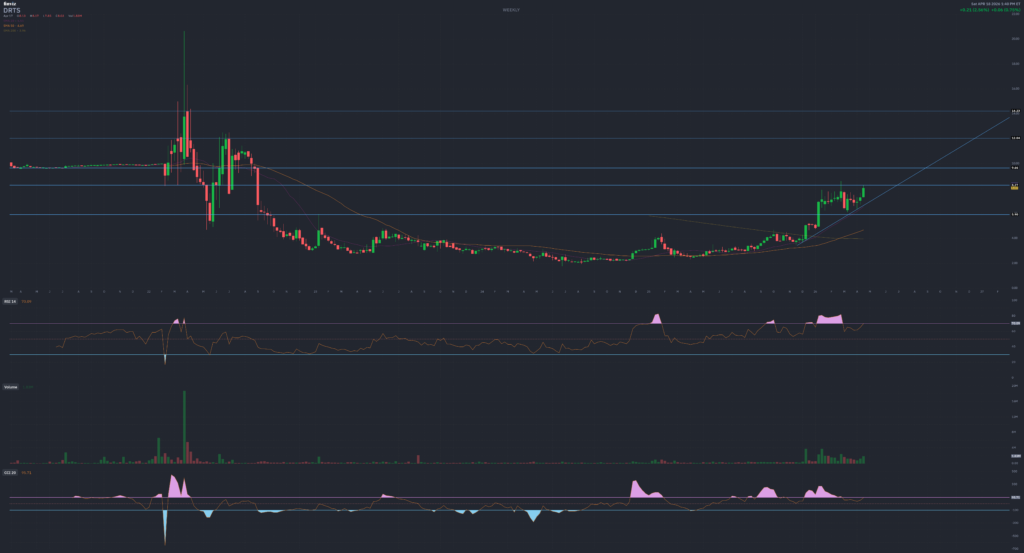Open the CCI 20 indicator label

pos(10,473)
